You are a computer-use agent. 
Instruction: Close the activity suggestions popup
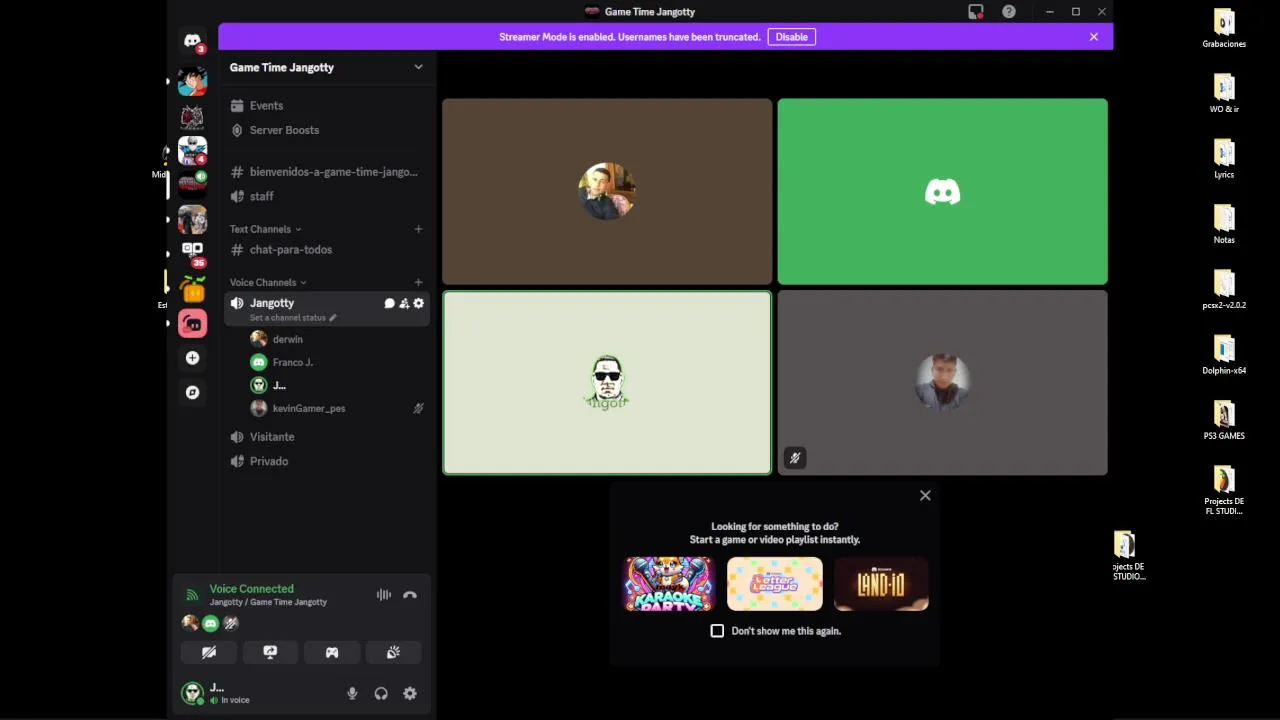pyautogui.click(x=925, y=495)
